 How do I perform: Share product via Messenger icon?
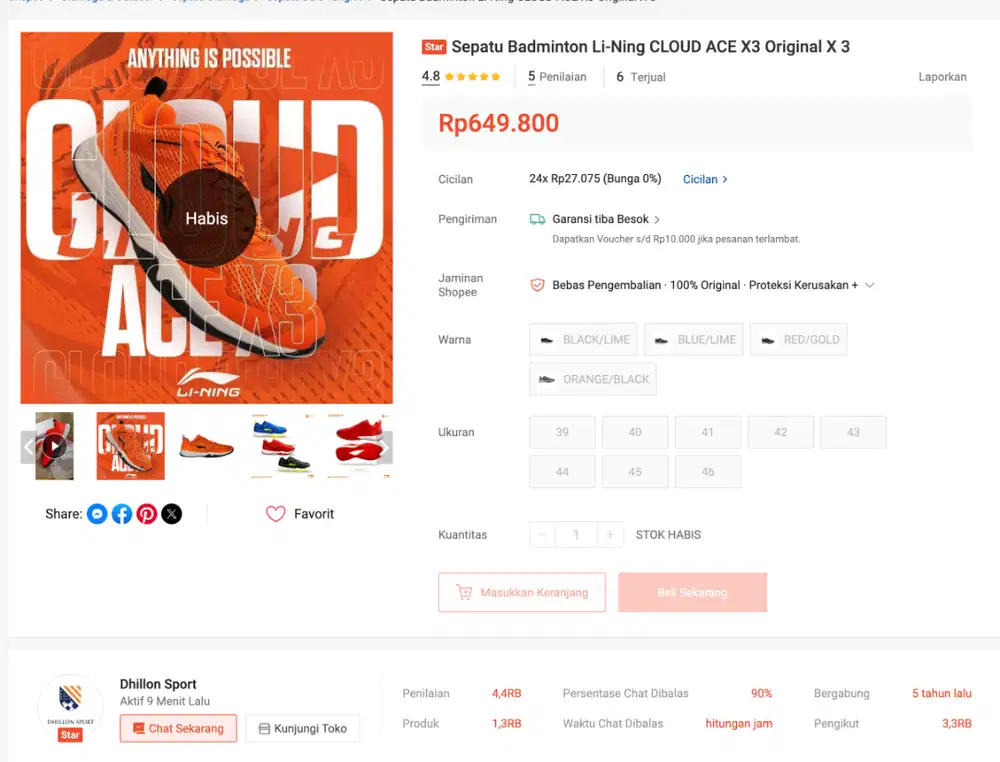tap(97, 514)
